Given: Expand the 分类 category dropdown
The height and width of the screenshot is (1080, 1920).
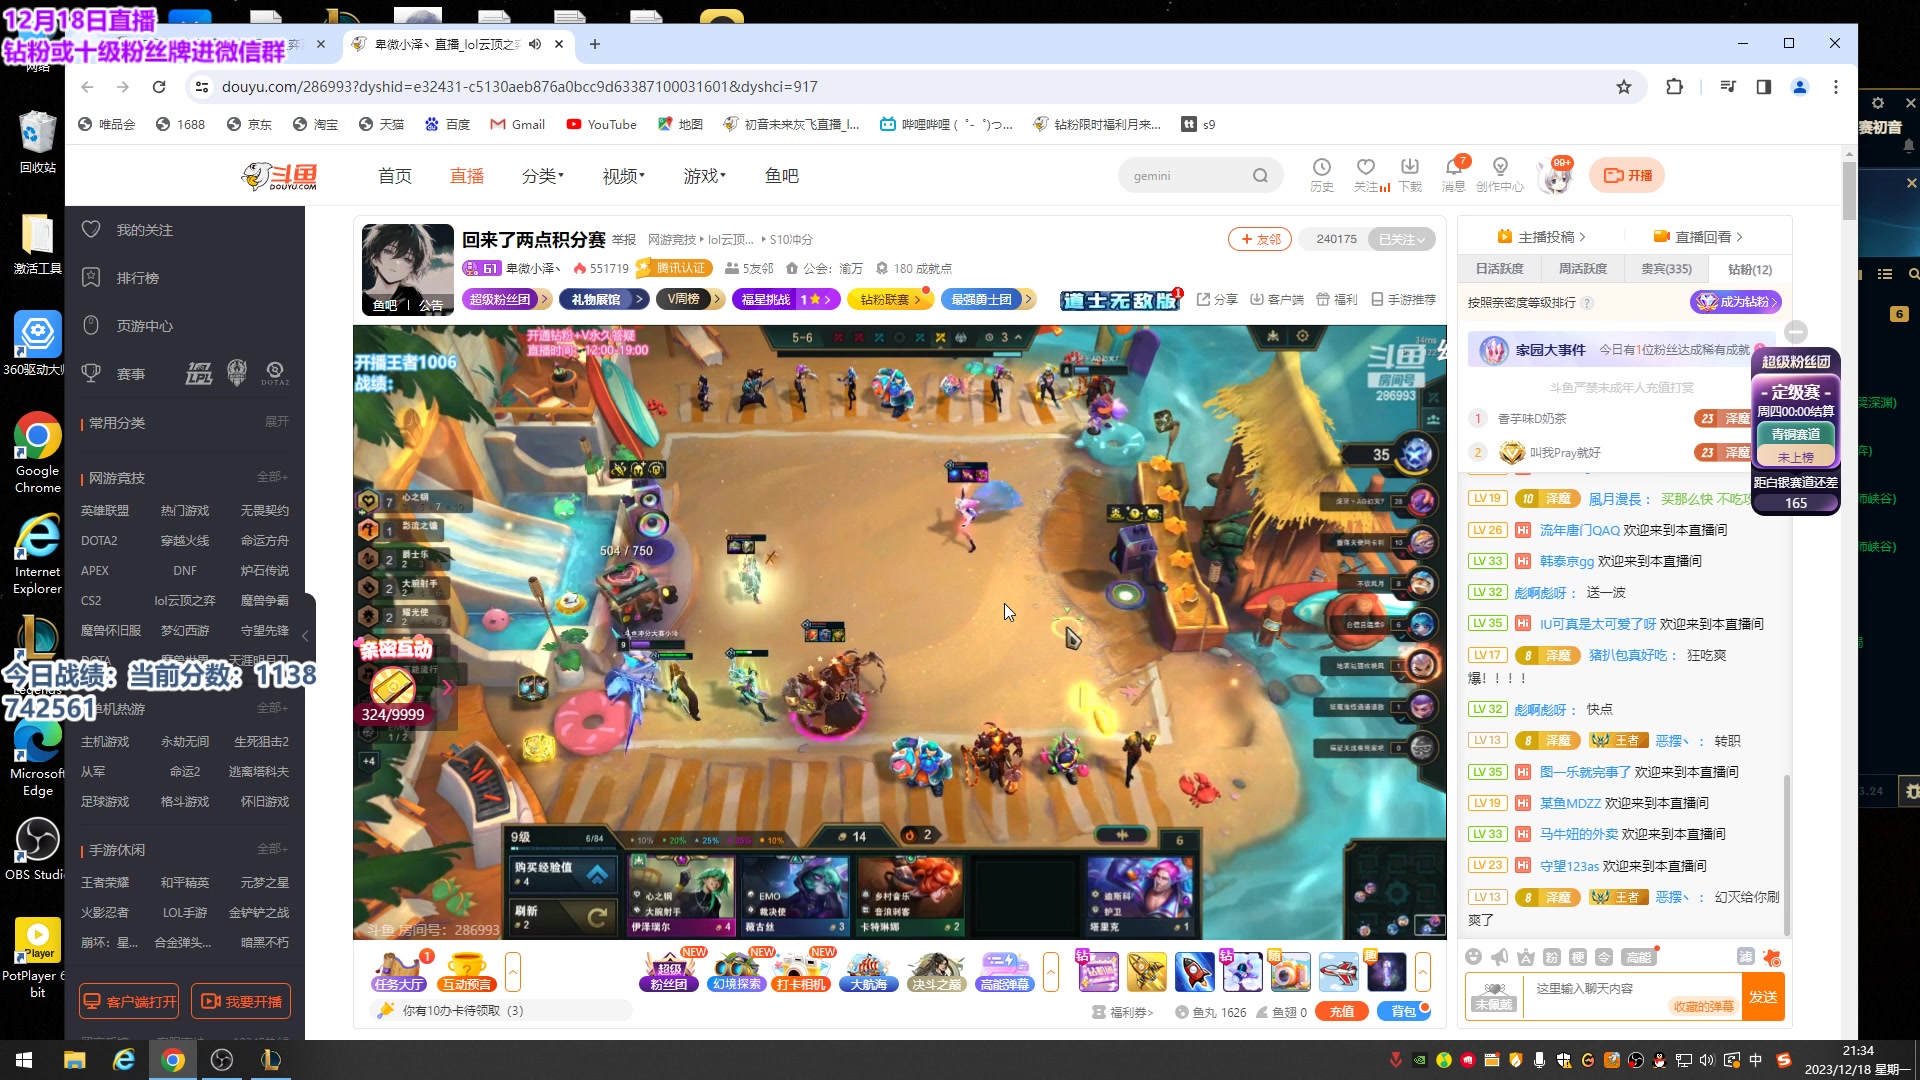Looking at the screenshot, I should 543,176.
